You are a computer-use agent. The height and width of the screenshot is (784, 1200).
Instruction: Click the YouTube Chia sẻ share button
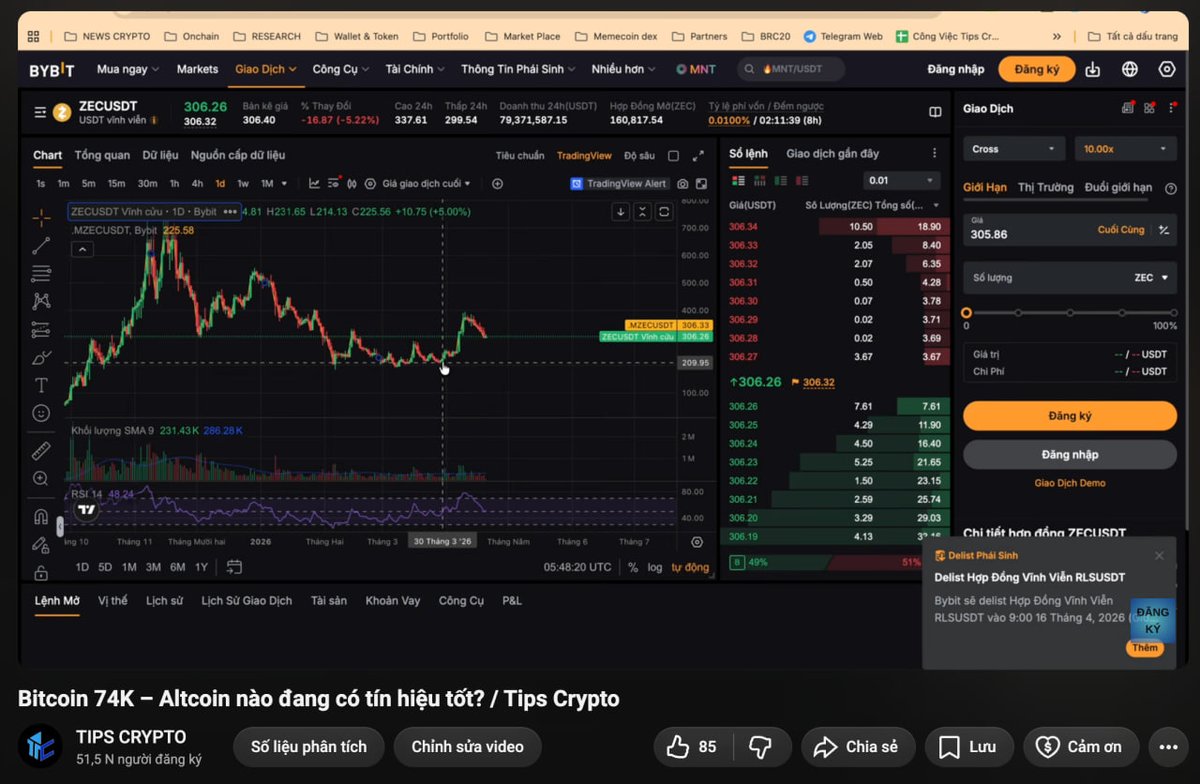tap(856, 747)
